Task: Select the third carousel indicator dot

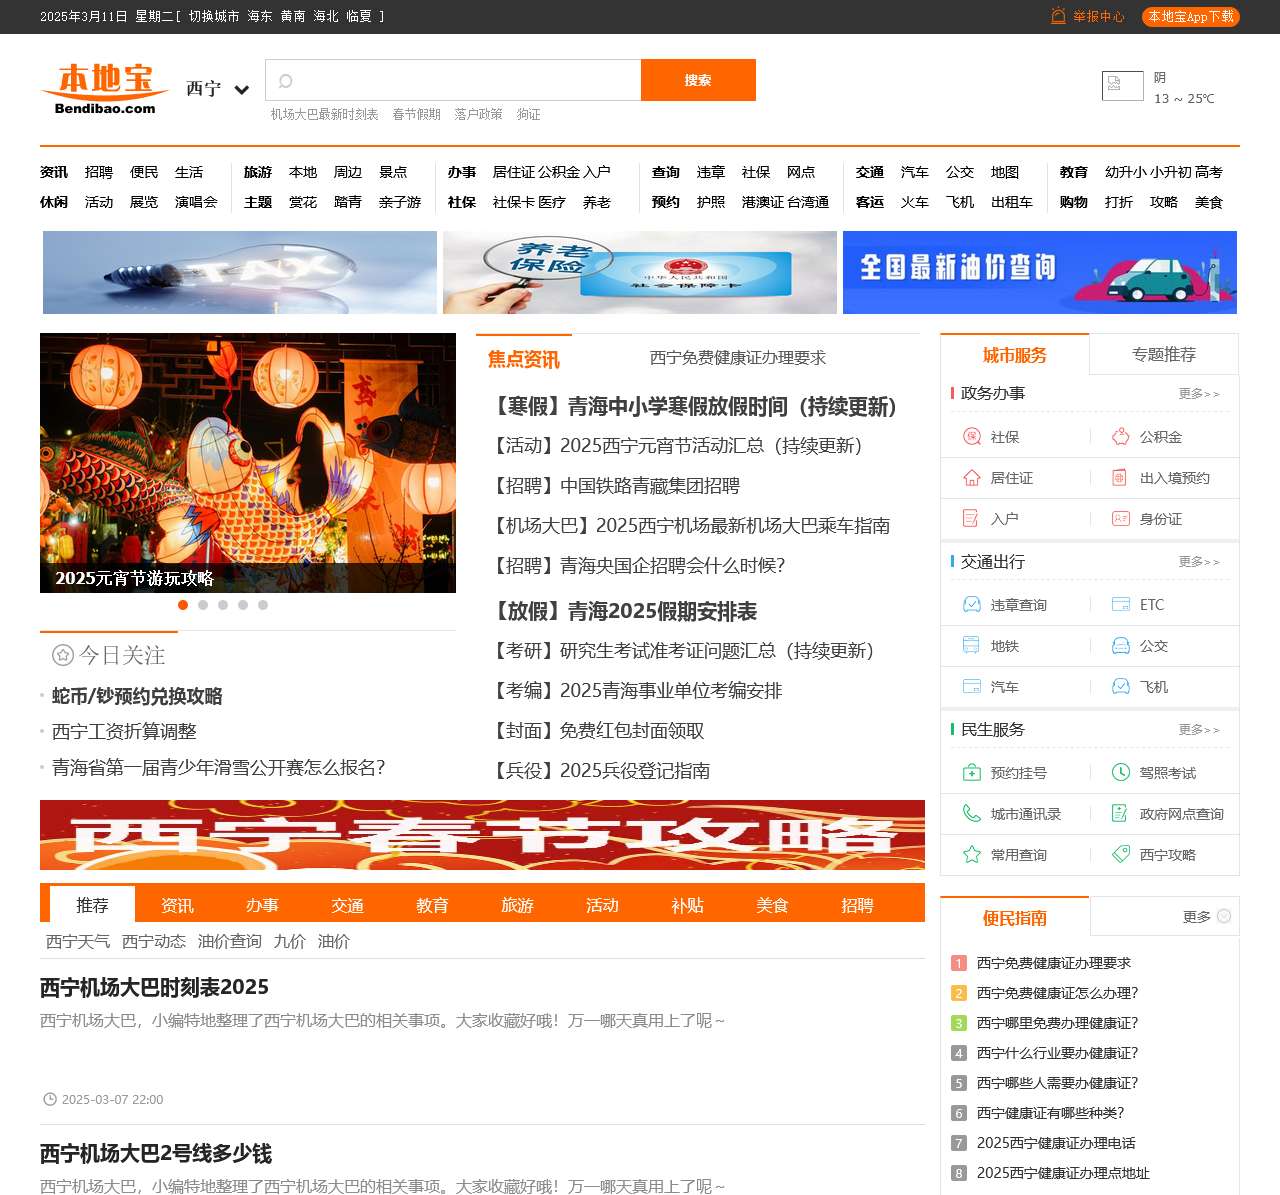Action: [223, 605]
